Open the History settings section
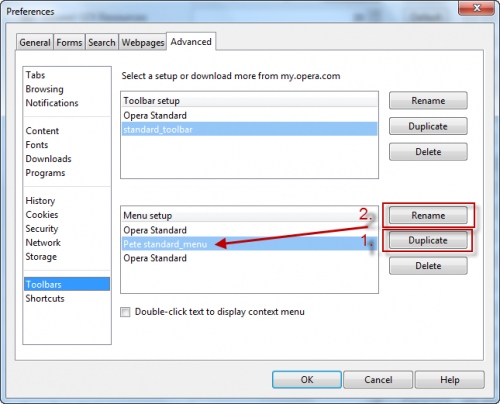 pos(67,201)
